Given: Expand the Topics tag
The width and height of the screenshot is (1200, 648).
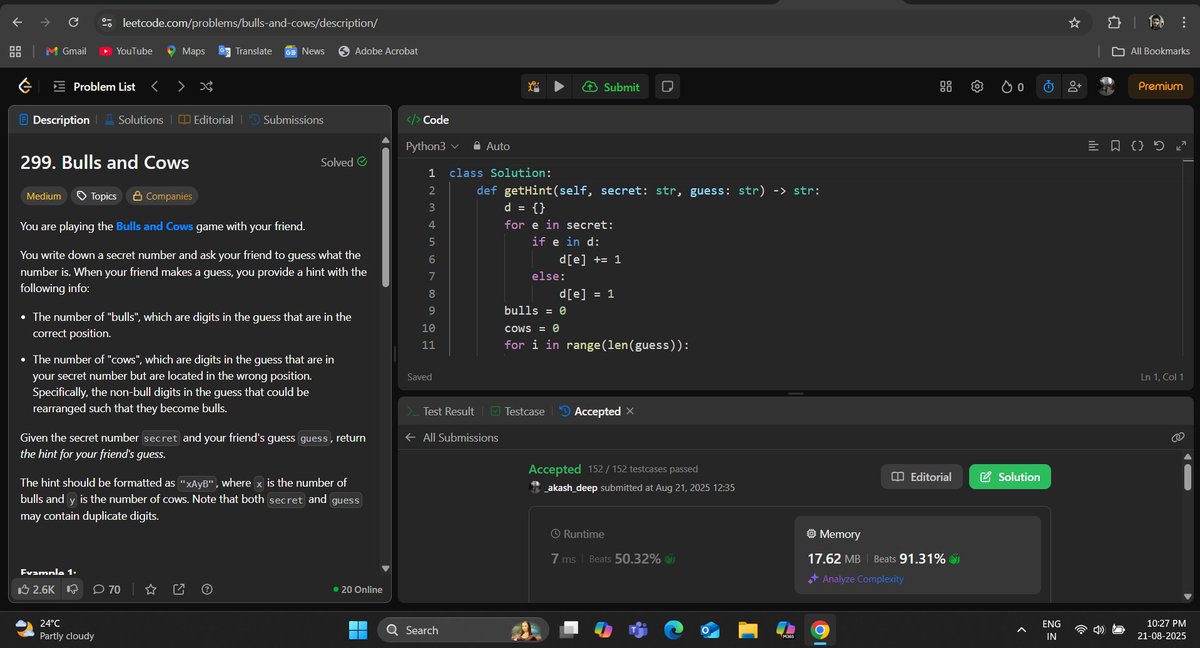Looking at the screenshot, I should [x=97, y=196].
